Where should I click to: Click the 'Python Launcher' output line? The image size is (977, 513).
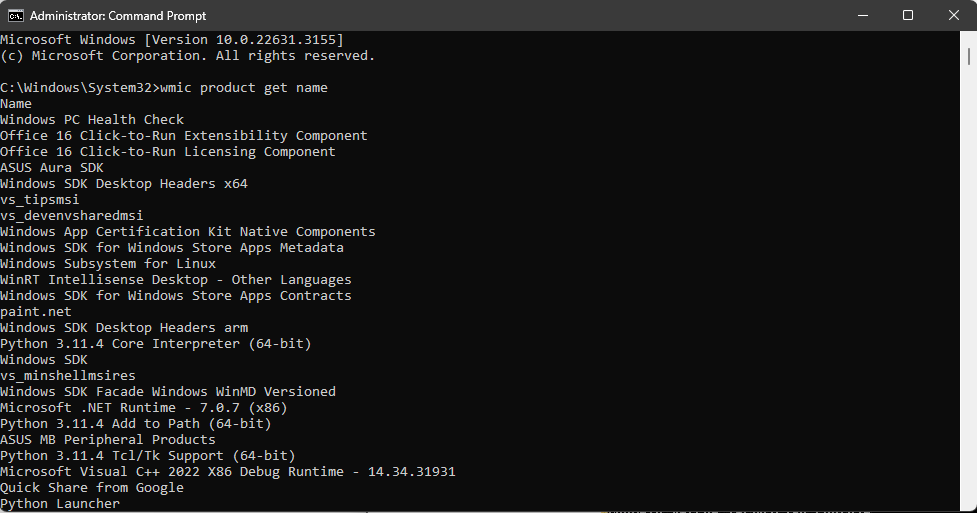(x=60, y=504)
